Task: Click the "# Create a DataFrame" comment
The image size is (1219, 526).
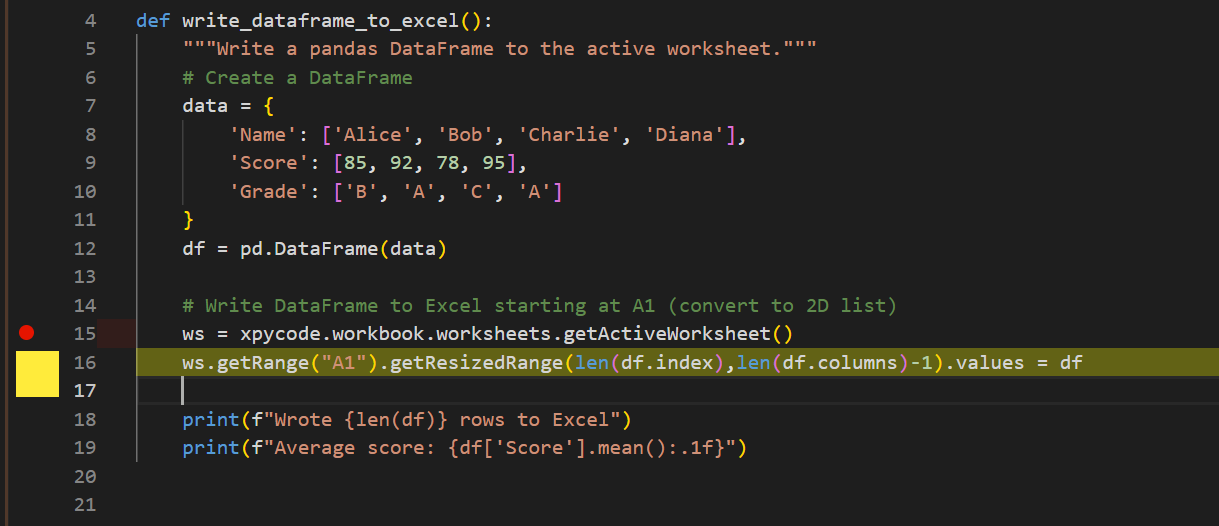Action: click(x=297, y=77)
